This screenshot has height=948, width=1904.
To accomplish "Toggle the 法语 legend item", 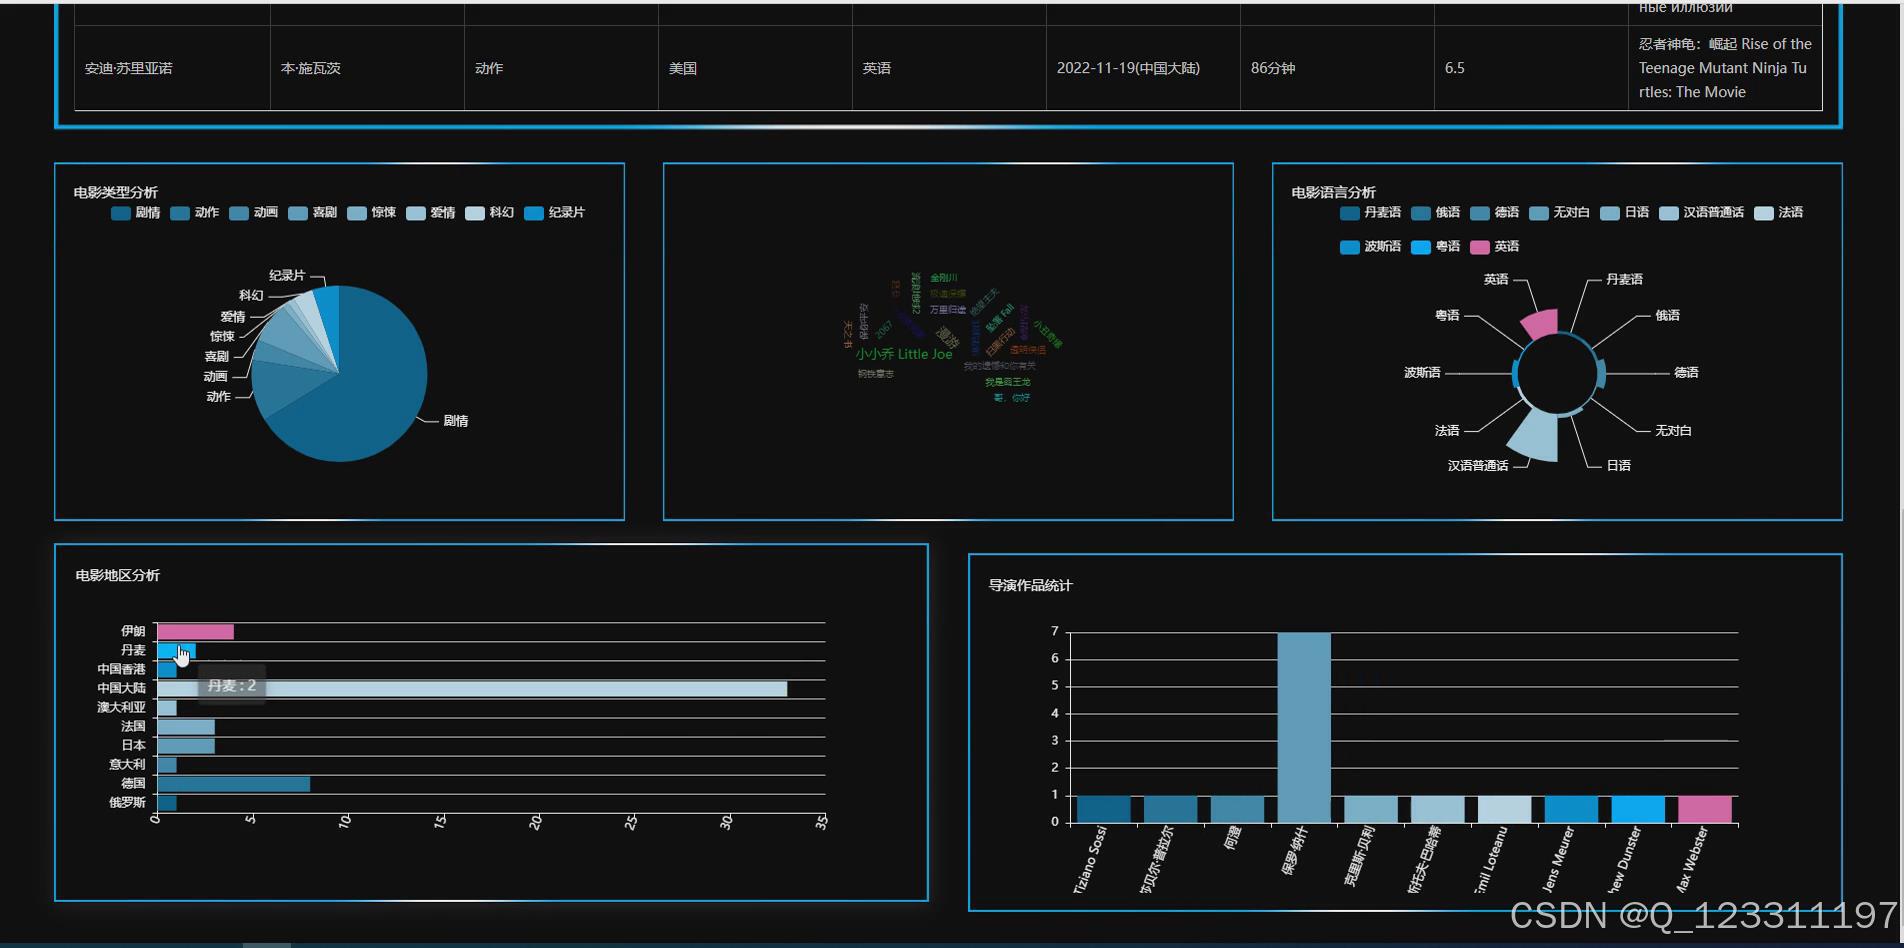I will click(1778, 213).
